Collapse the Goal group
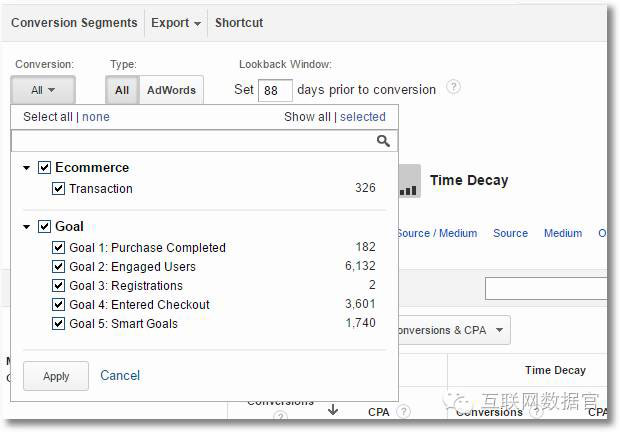Viewport: 620px width, 432px height. 28,227
